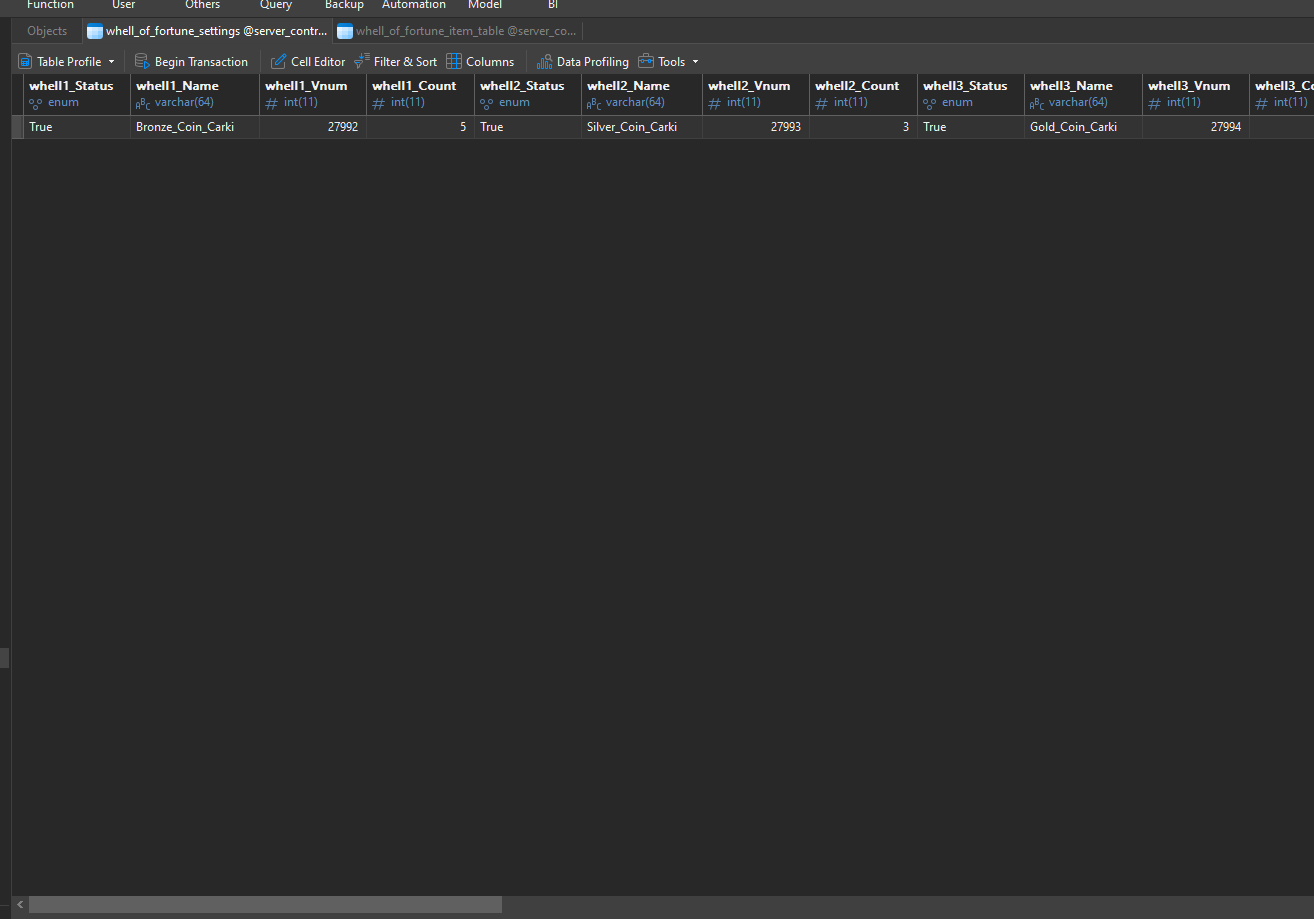This screenshot has width=1314, height=919.
Task: Click the Gold_Coin_Carki cell
Action: pos(1084,127)
